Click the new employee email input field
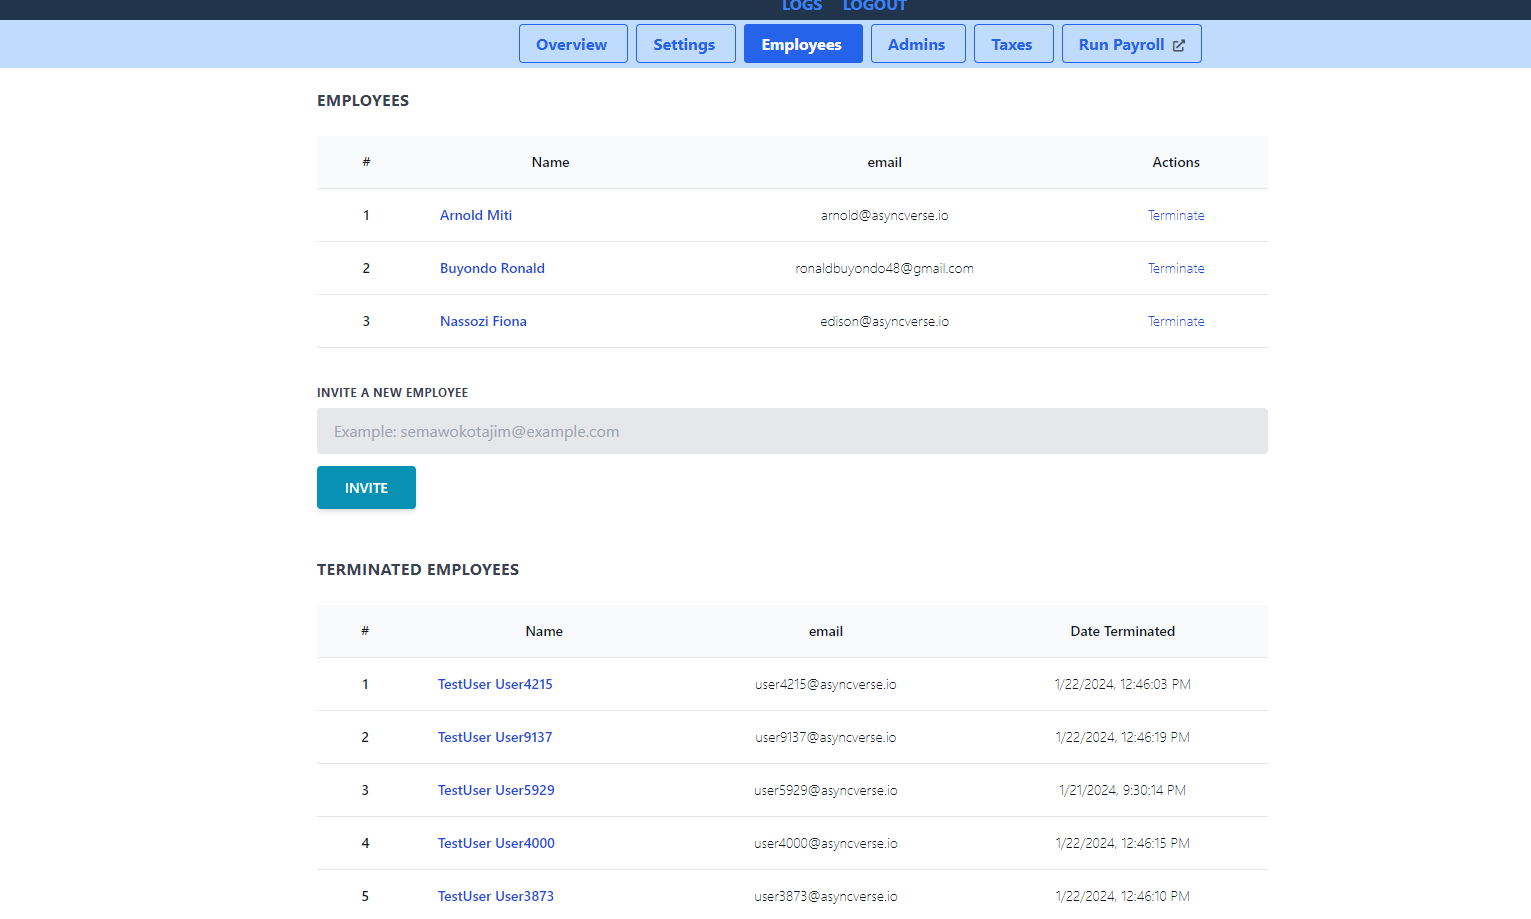The width and height of the screenshot is (1531, 919). point(792,431)
